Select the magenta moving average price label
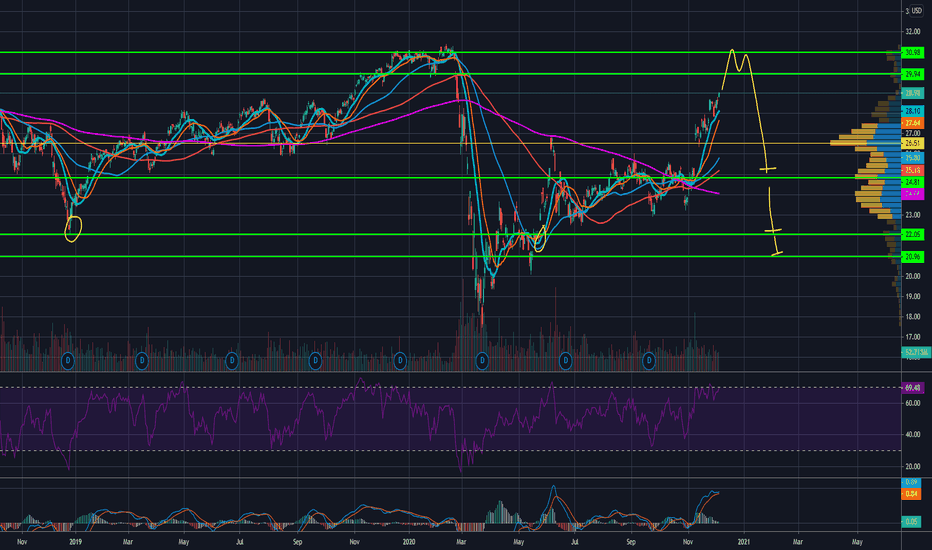The image size is (932, 550). tap(912, 193)
